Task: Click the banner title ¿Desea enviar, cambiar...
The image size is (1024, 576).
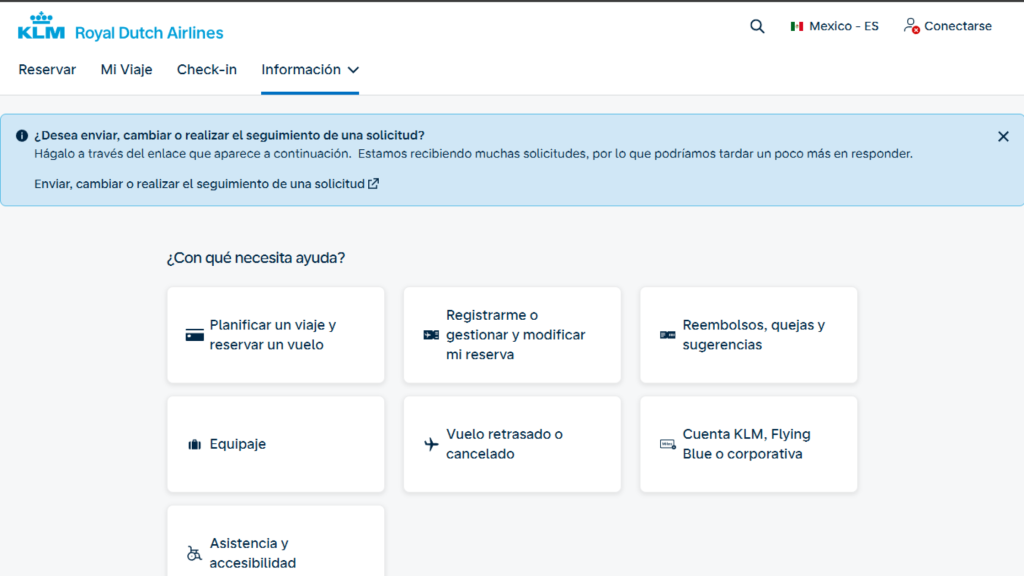Action: click(x=229, y=135)
